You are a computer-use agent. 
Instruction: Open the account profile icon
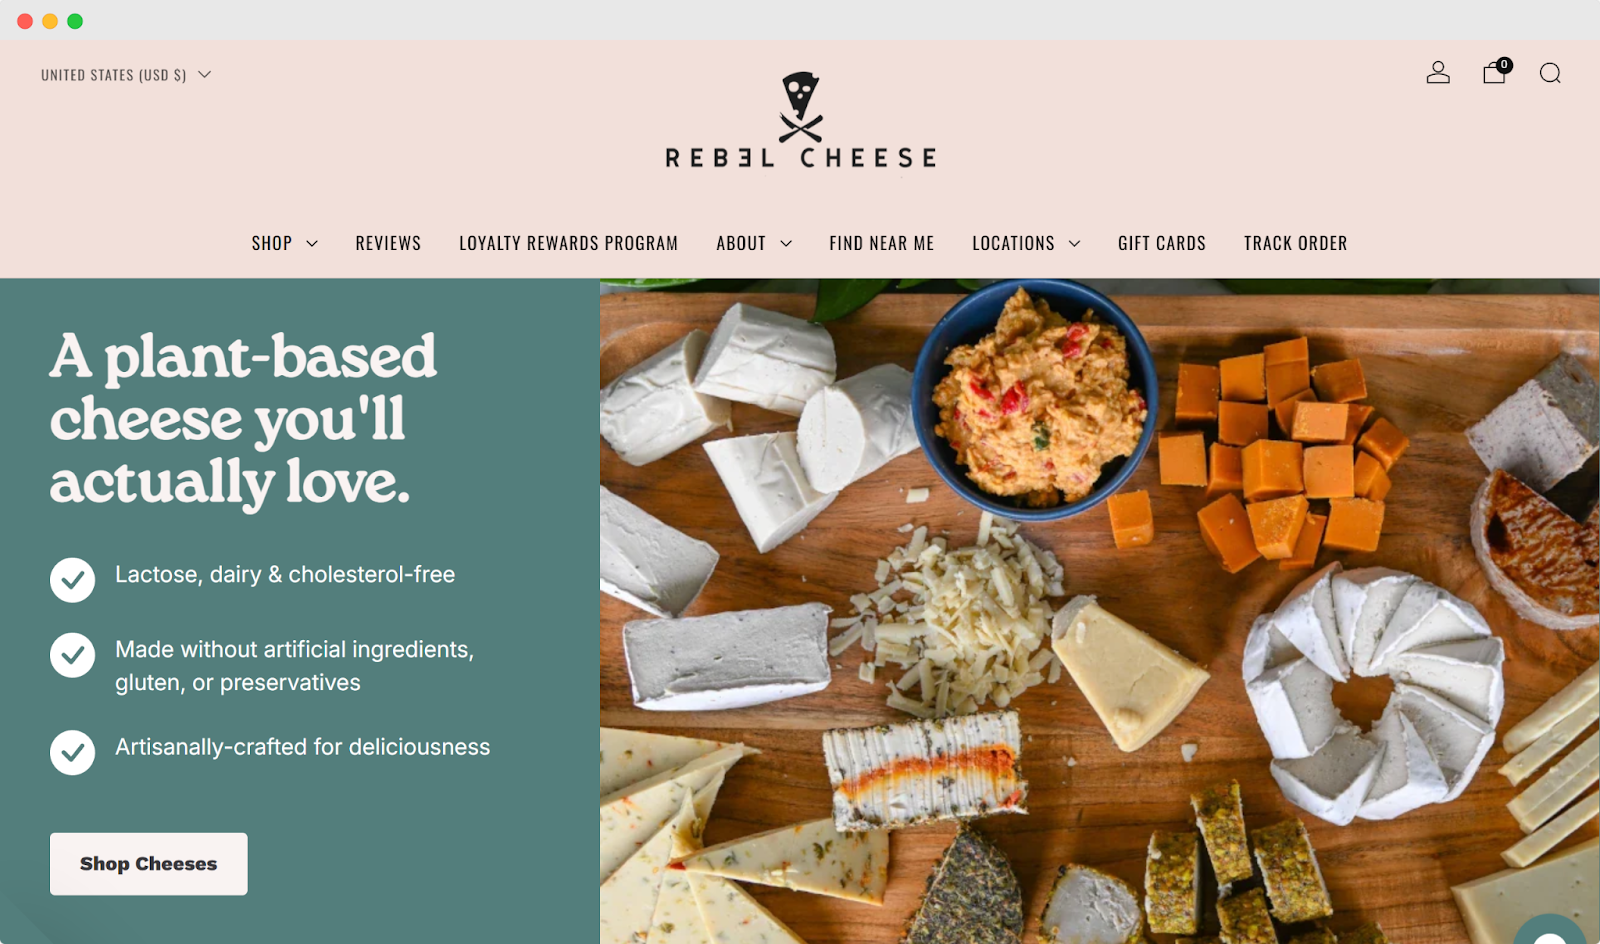(x=1438, y=73)
